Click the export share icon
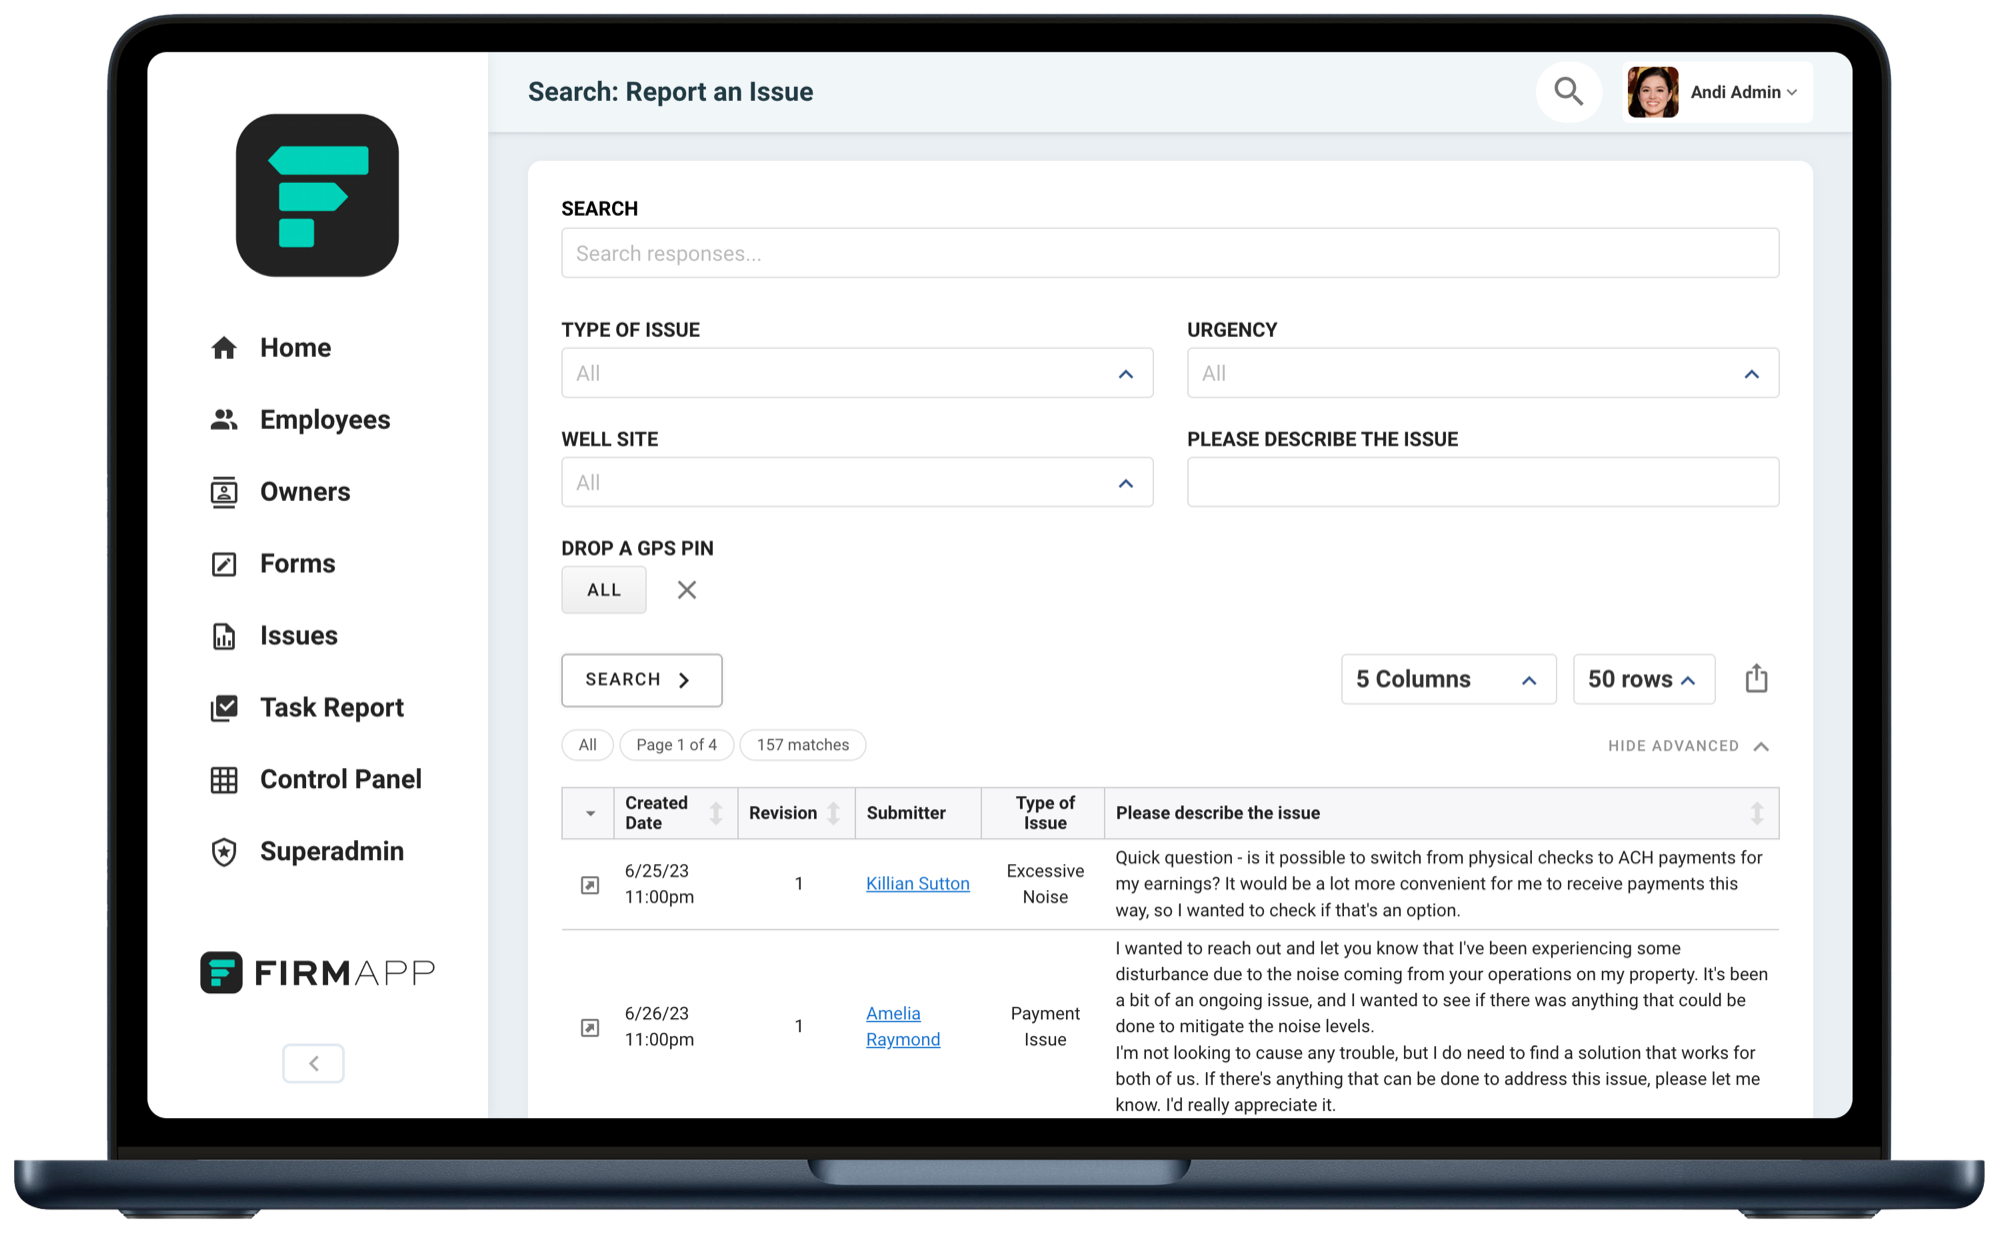2000x1233 pixels. tap(1756, 679)
